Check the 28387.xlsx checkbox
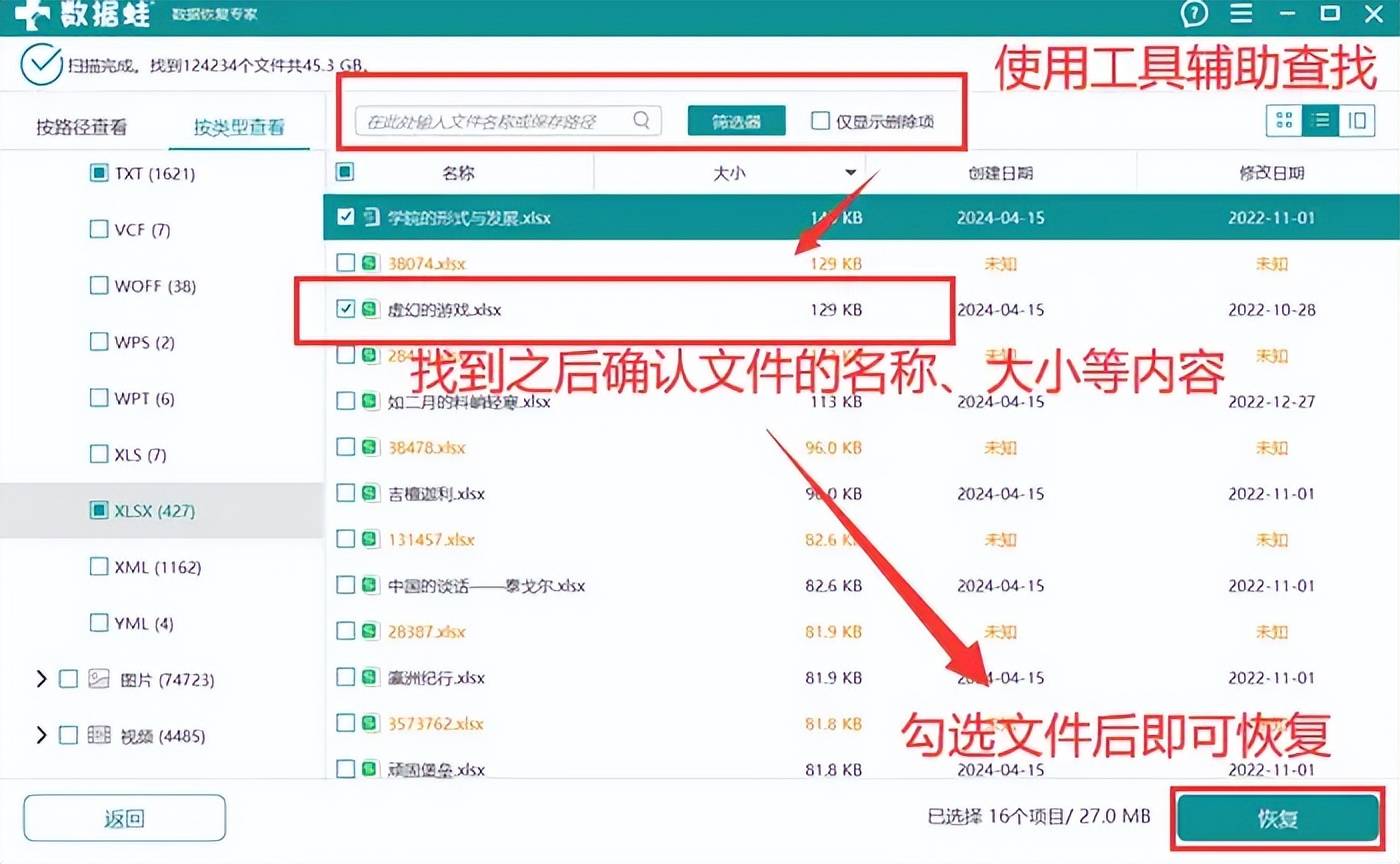This screenshot has height=864, width=1400. pos(345,631)
